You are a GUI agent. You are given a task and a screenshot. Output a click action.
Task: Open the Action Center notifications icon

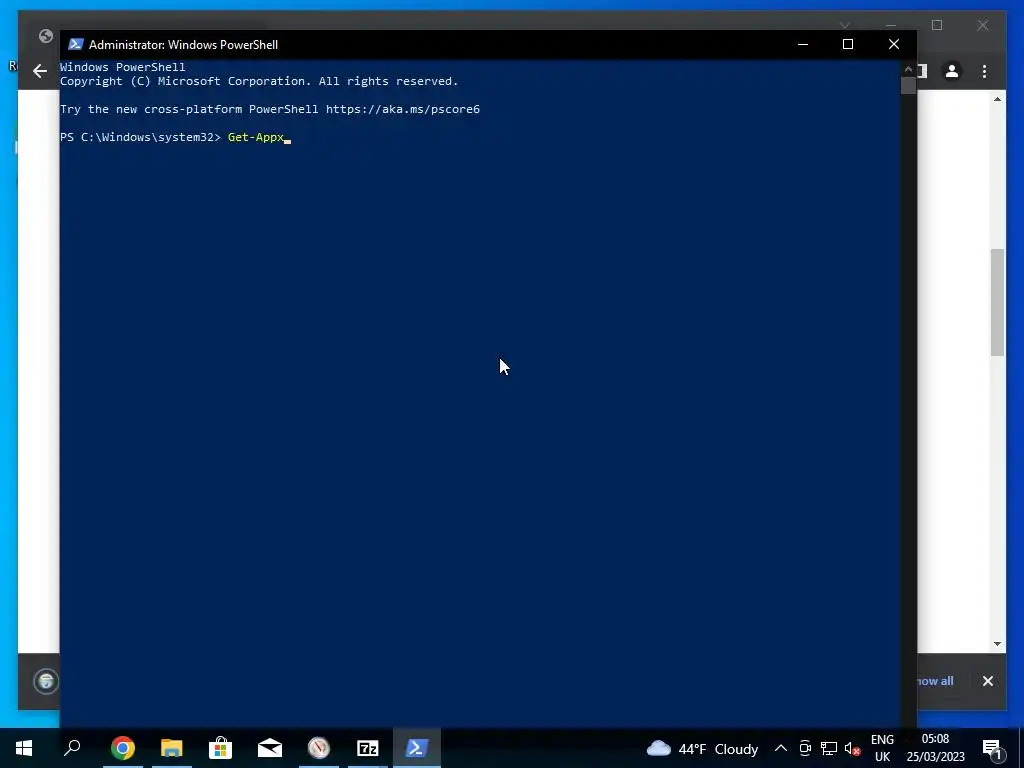click(992, 748)
